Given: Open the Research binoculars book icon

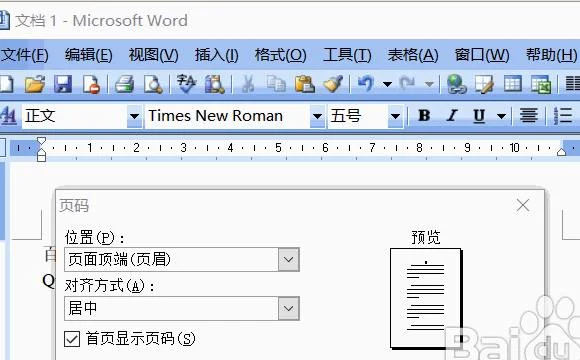Looking at the screenshot, I should coord(215,84).
